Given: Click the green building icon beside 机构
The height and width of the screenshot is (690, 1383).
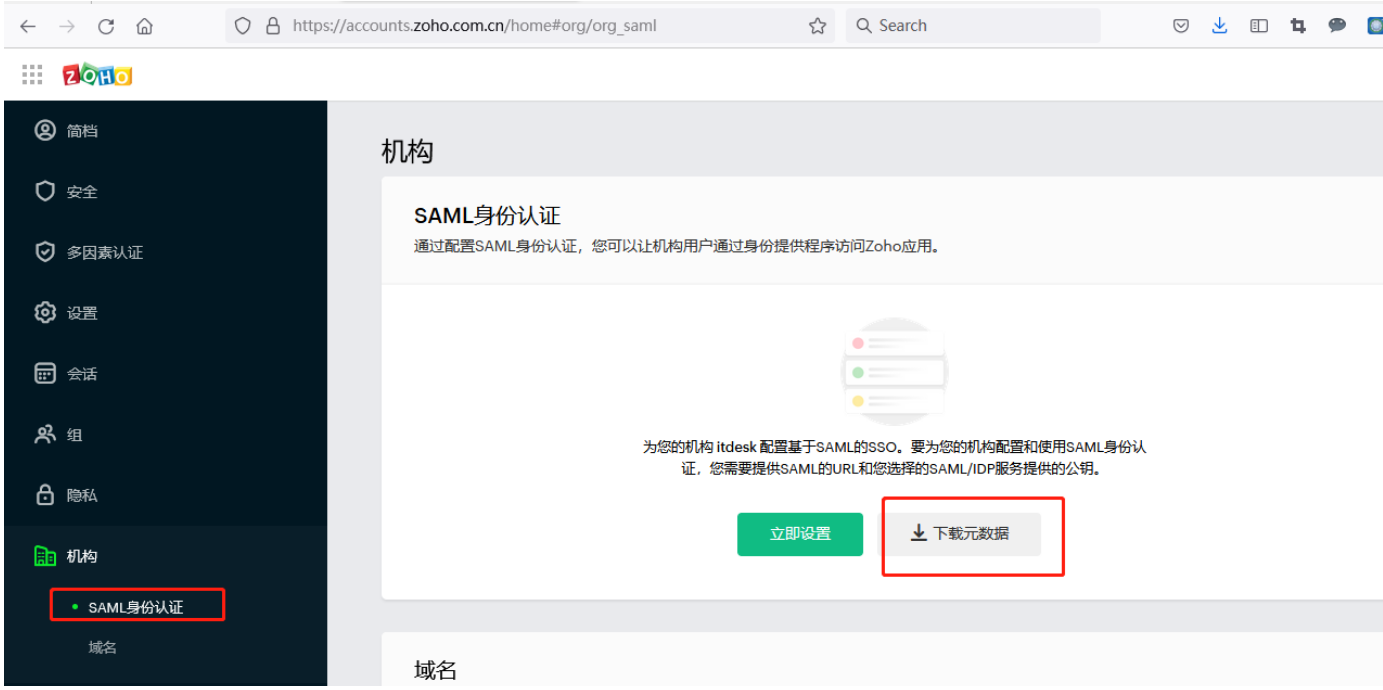Looking at the screenshot, I should pos(45,556).
